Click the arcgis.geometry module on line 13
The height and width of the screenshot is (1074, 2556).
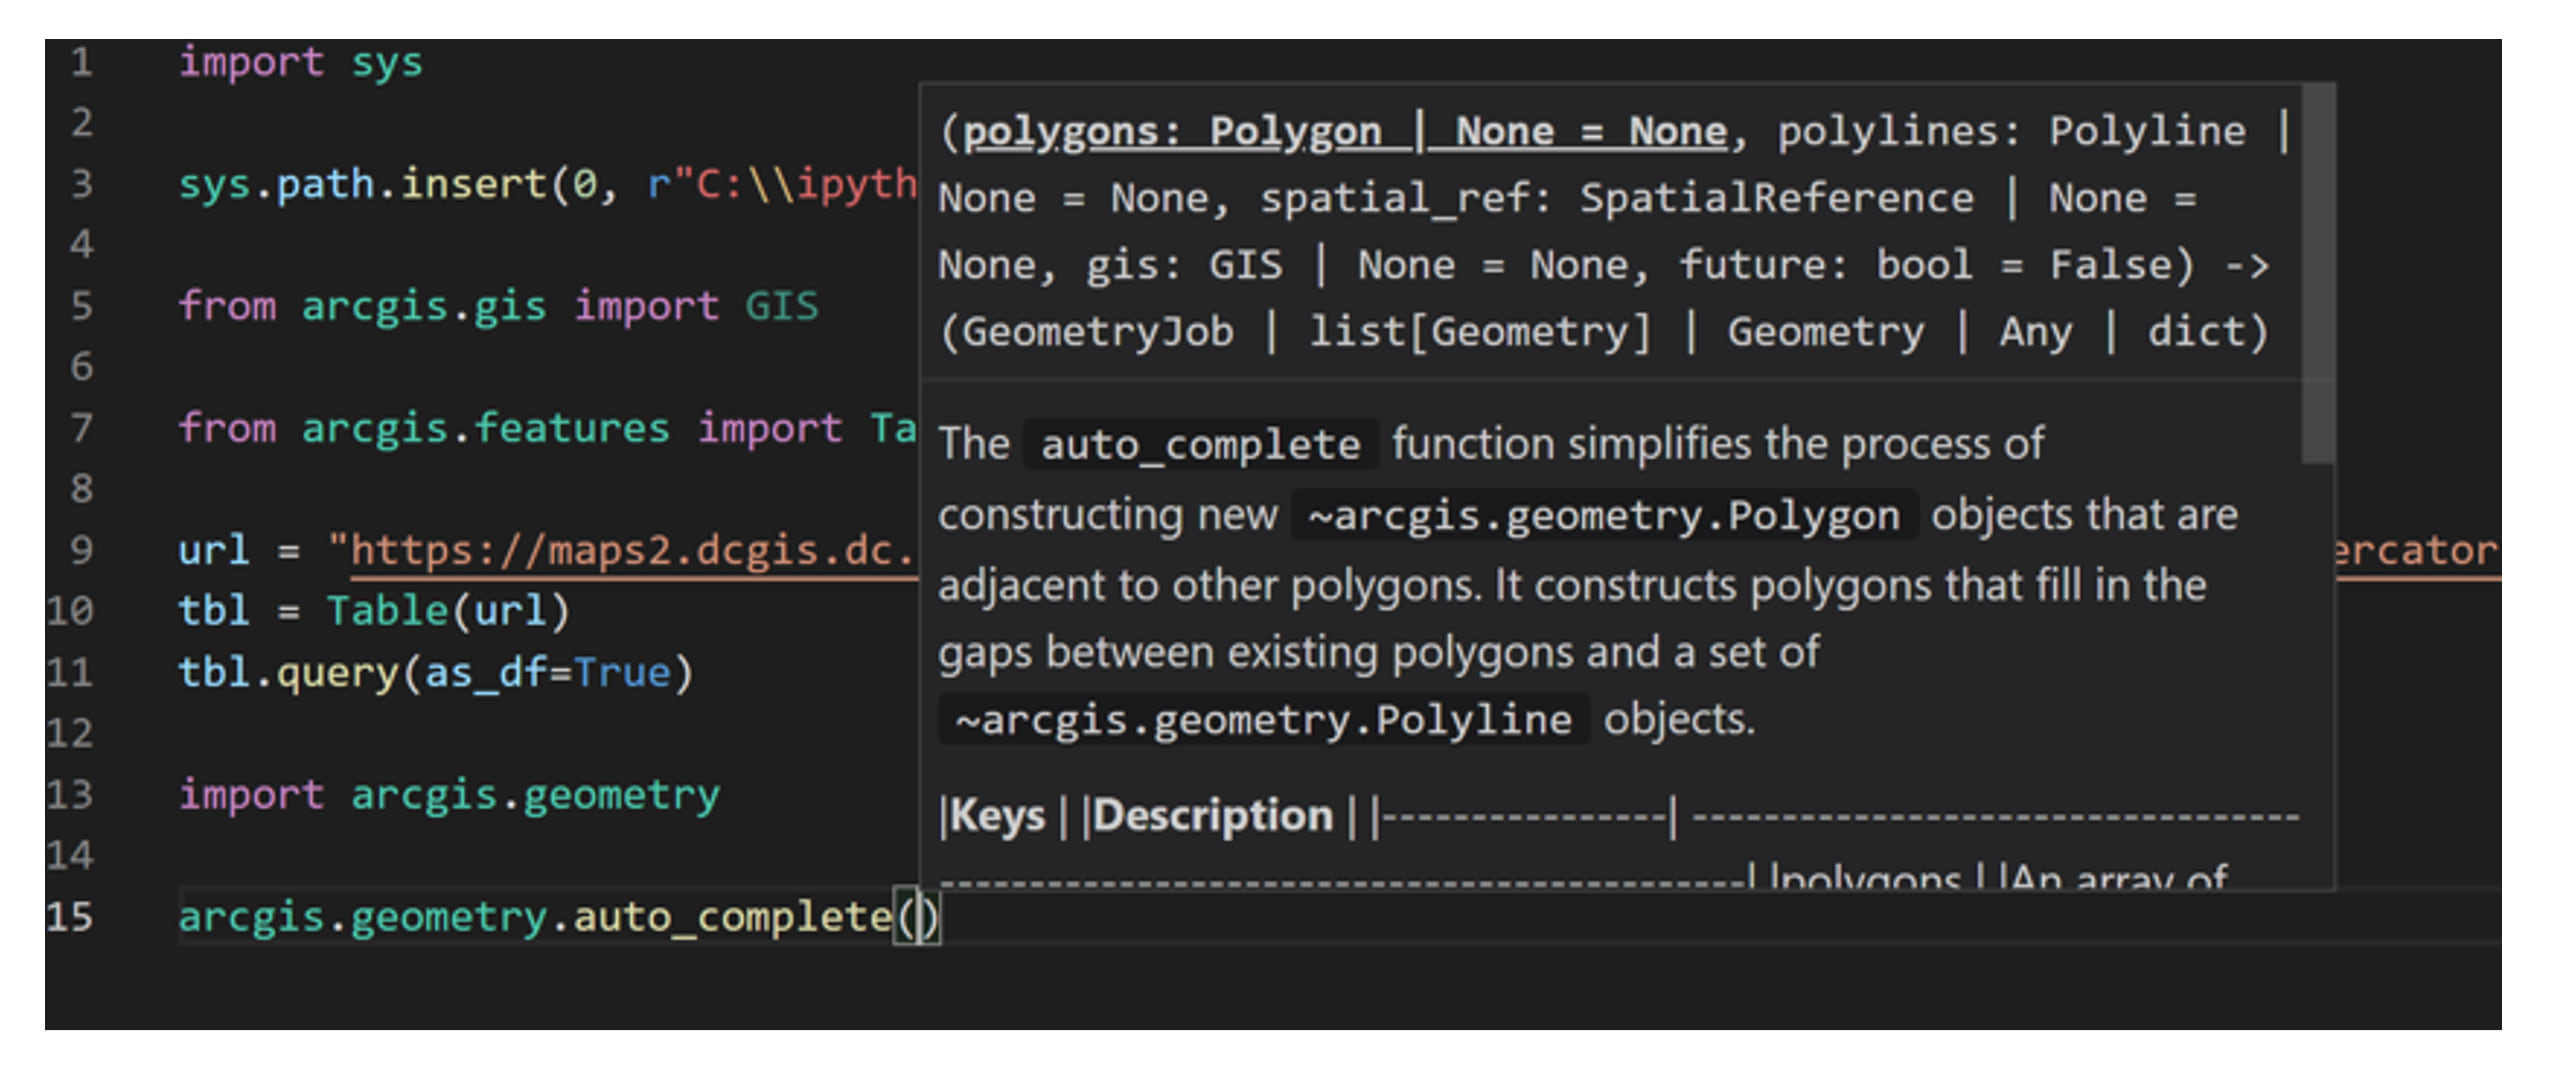click(534, 795)
